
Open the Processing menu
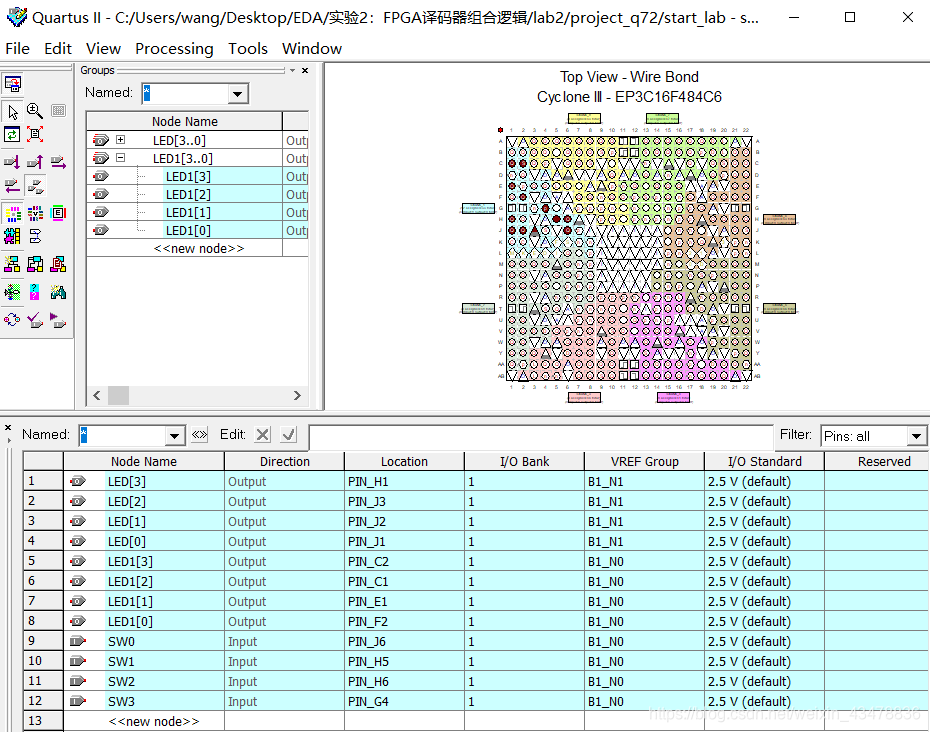coord(174,49)
